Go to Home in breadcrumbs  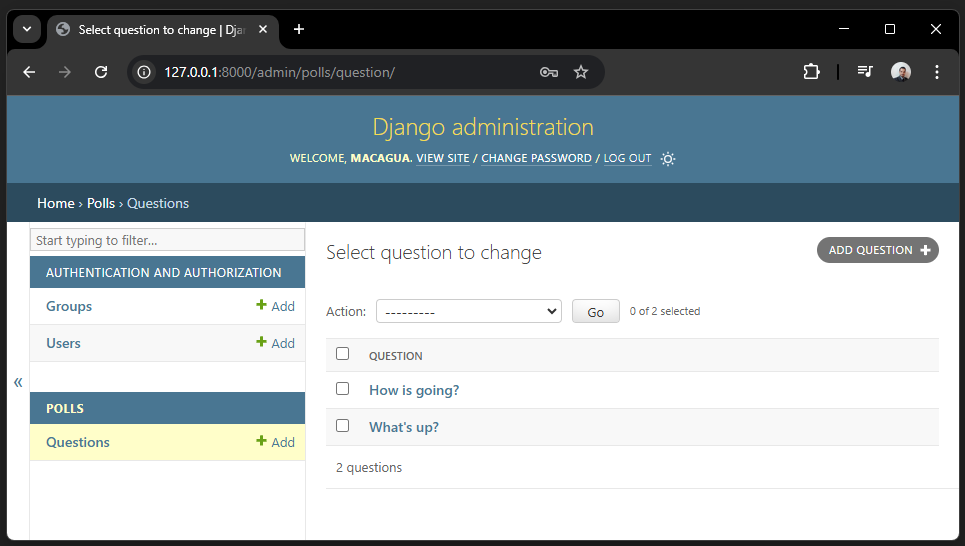55,203
